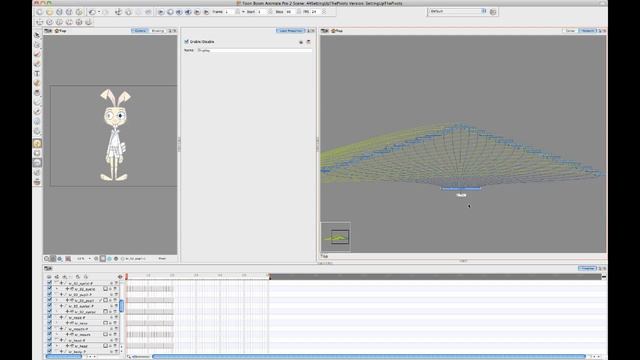The image size is (640, 360).
Task: Switch to the Drawing tab
Action: point(158,31)
